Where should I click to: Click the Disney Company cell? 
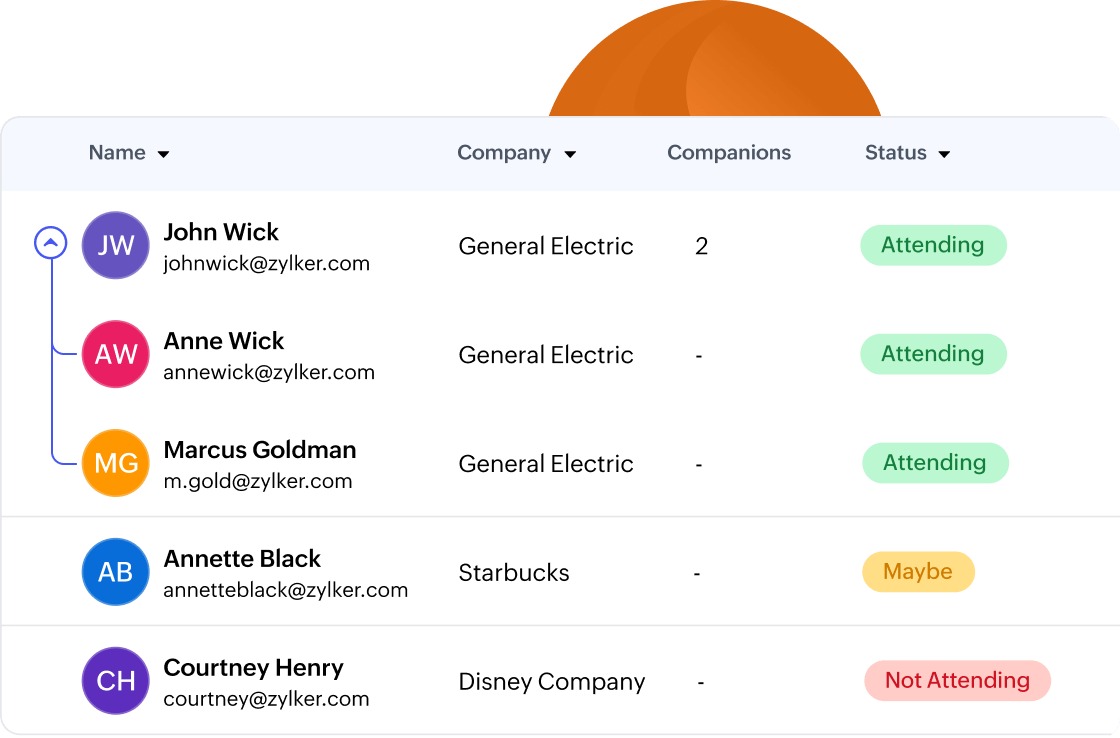pyautogui.click(x=551, y=682)
